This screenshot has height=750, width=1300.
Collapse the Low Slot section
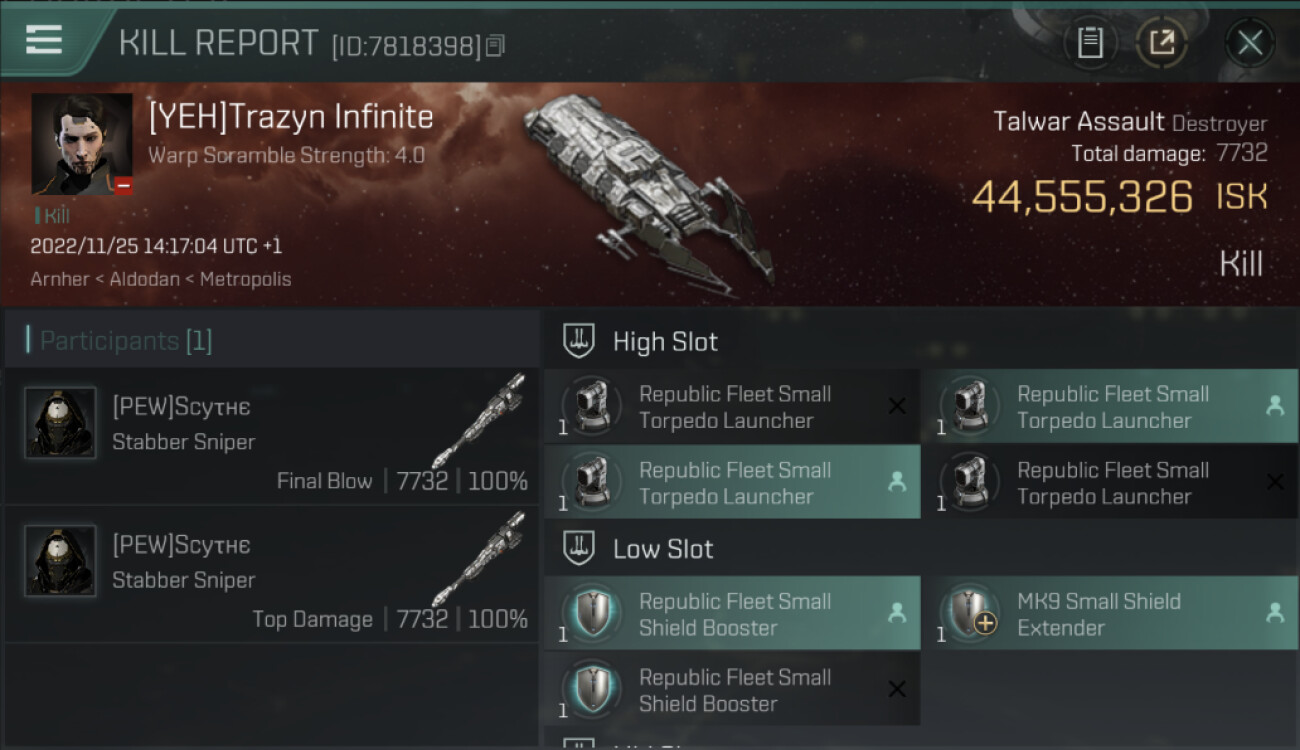(x=662, y=549)
